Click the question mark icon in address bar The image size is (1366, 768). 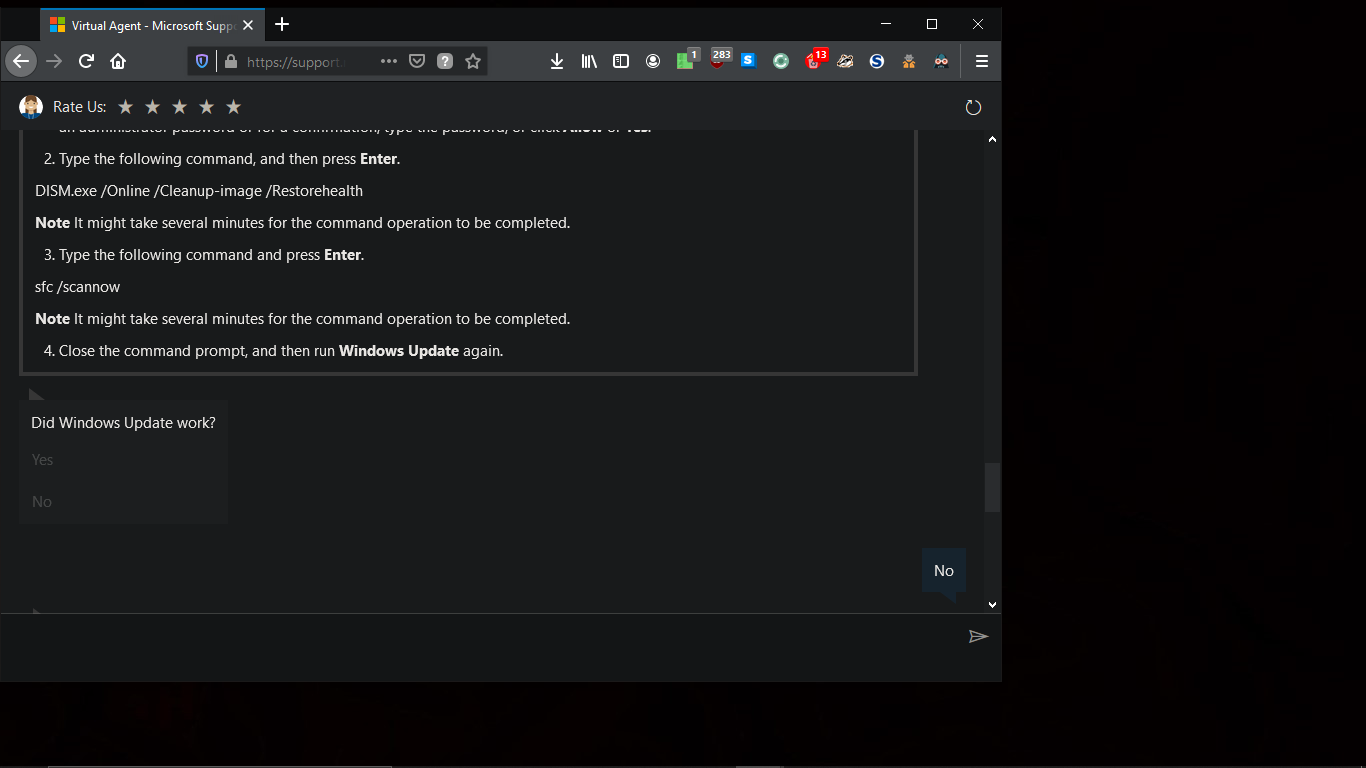pyautogui.click(x=445, y=61)
